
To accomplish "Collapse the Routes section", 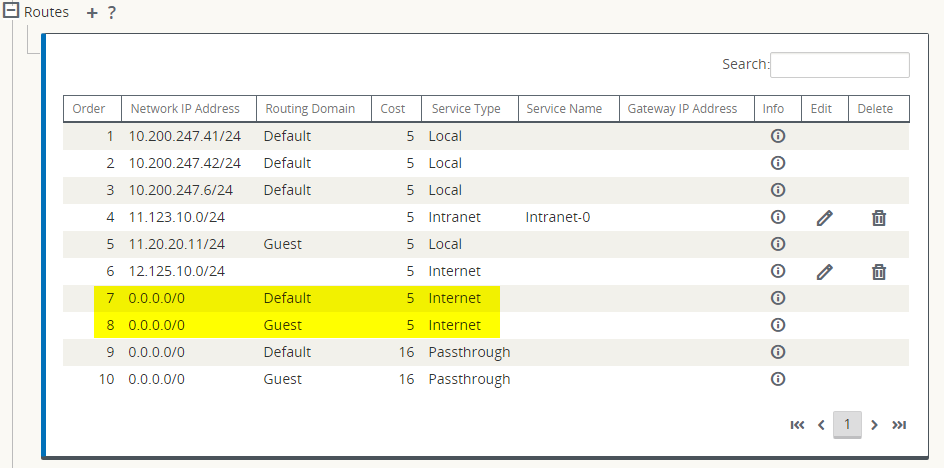I will tap(11, 11).
